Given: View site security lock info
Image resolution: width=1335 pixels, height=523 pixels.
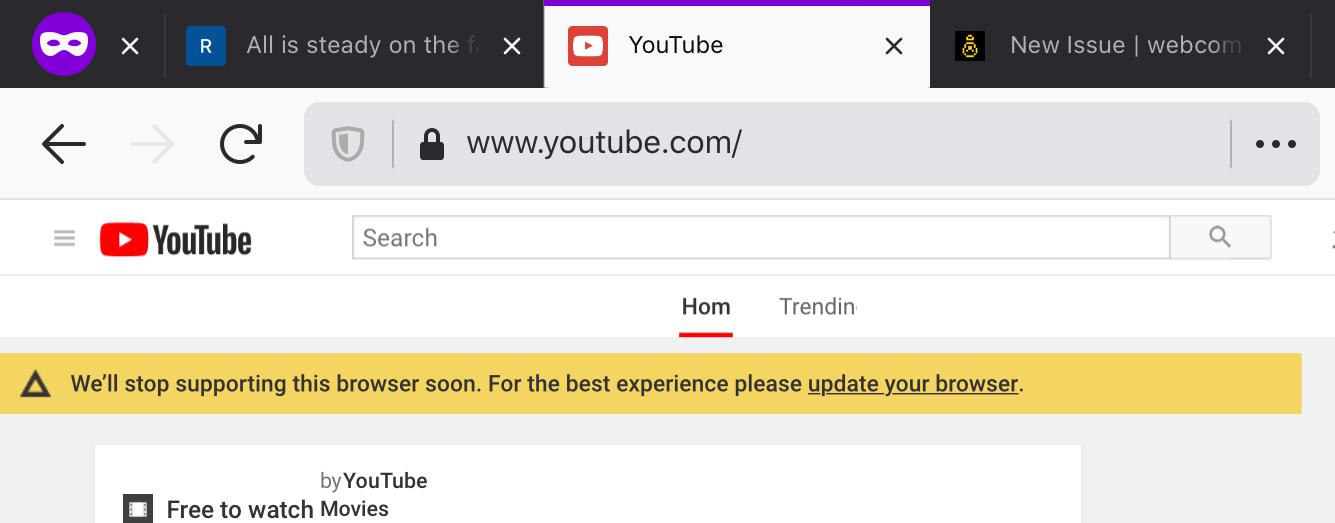Looking at the screenshot, I should coord(432,144).
